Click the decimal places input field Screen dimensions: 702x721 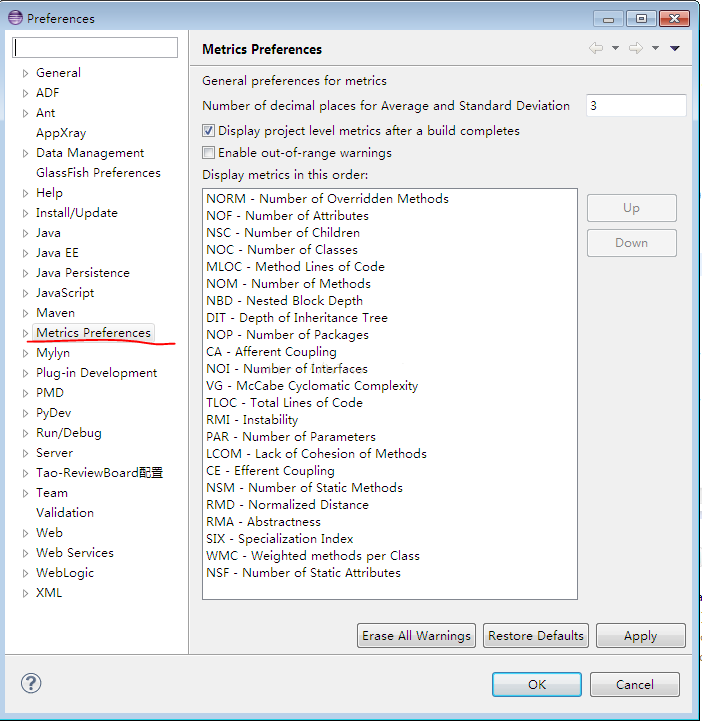(x=636, y=106)
